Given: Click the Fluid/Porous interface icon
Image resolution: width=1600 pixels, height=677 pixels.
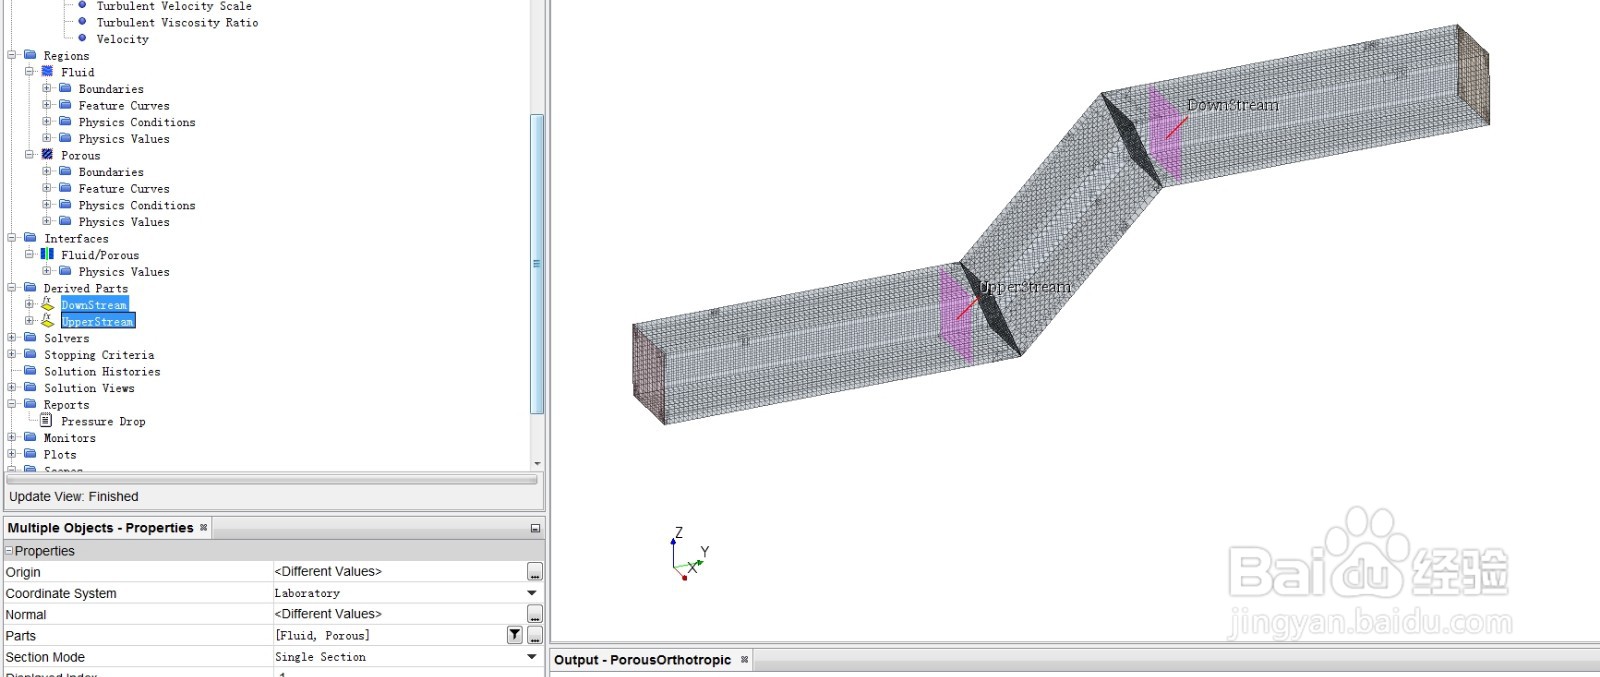Looking at the screenshot, I should click(47, 254).
